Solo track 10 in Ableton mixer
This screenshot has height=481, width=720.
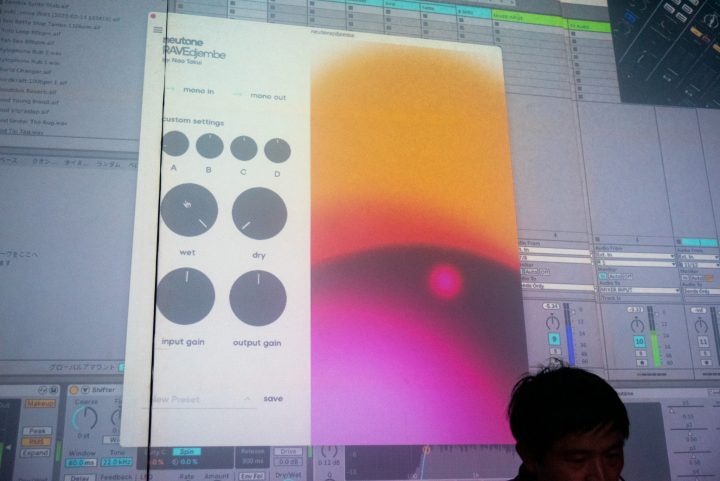point(640,353)
